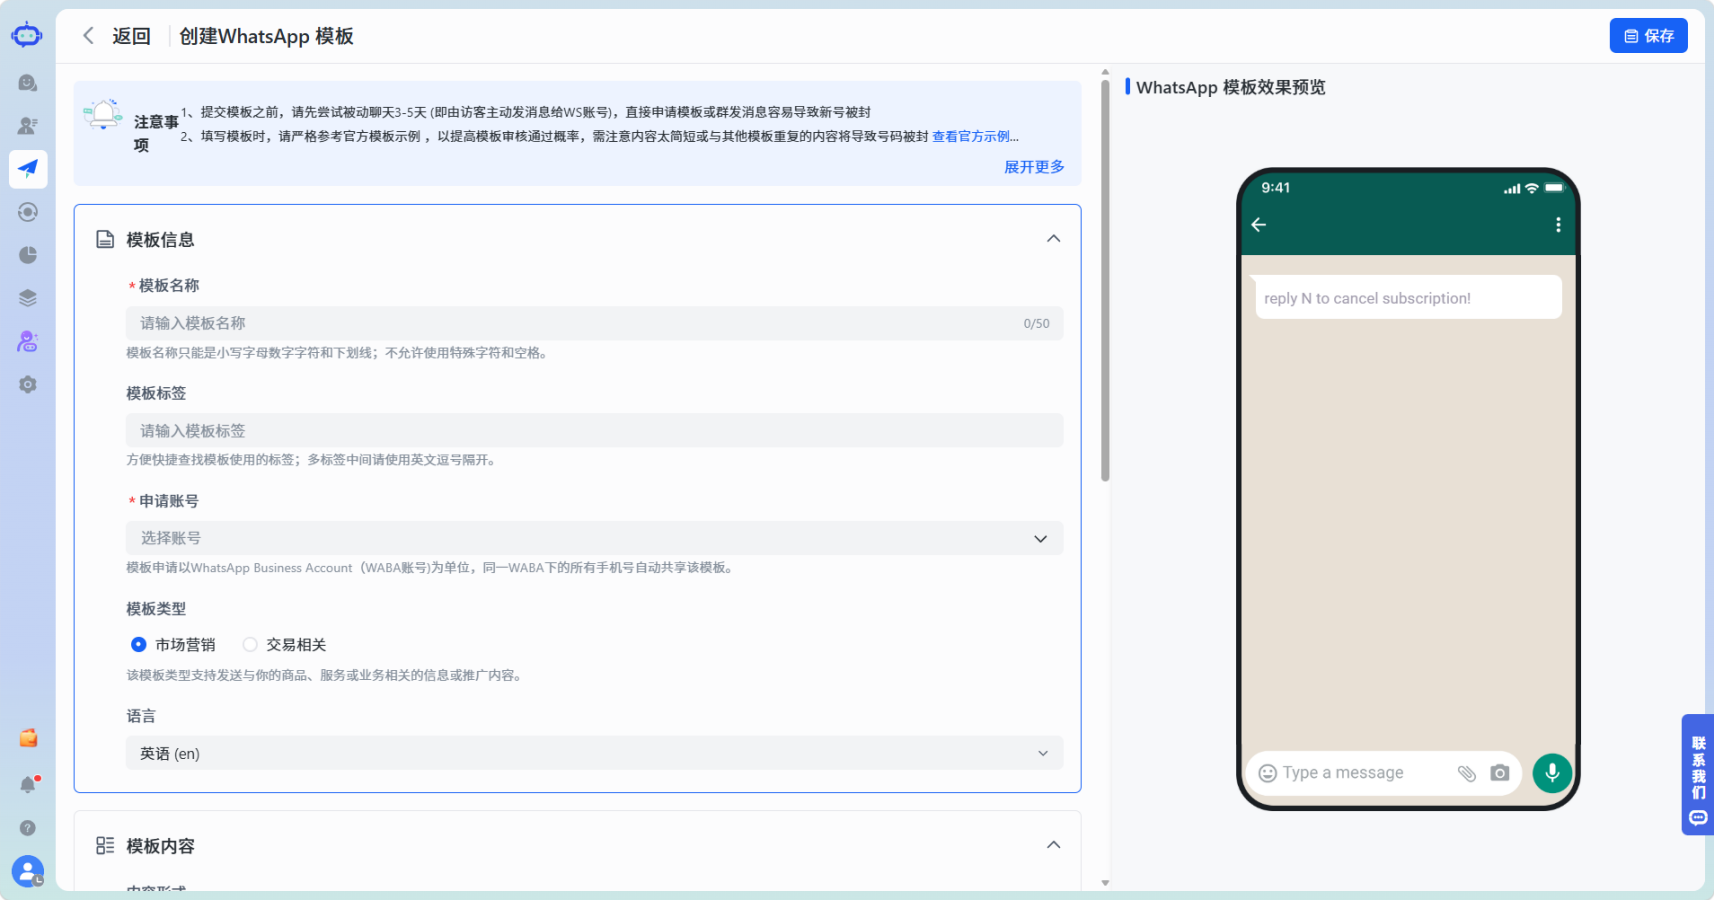The width and height of the screenshot is (1714, 900).
Task: Open the contacts sidebar icon
Action: click(28, 126)
